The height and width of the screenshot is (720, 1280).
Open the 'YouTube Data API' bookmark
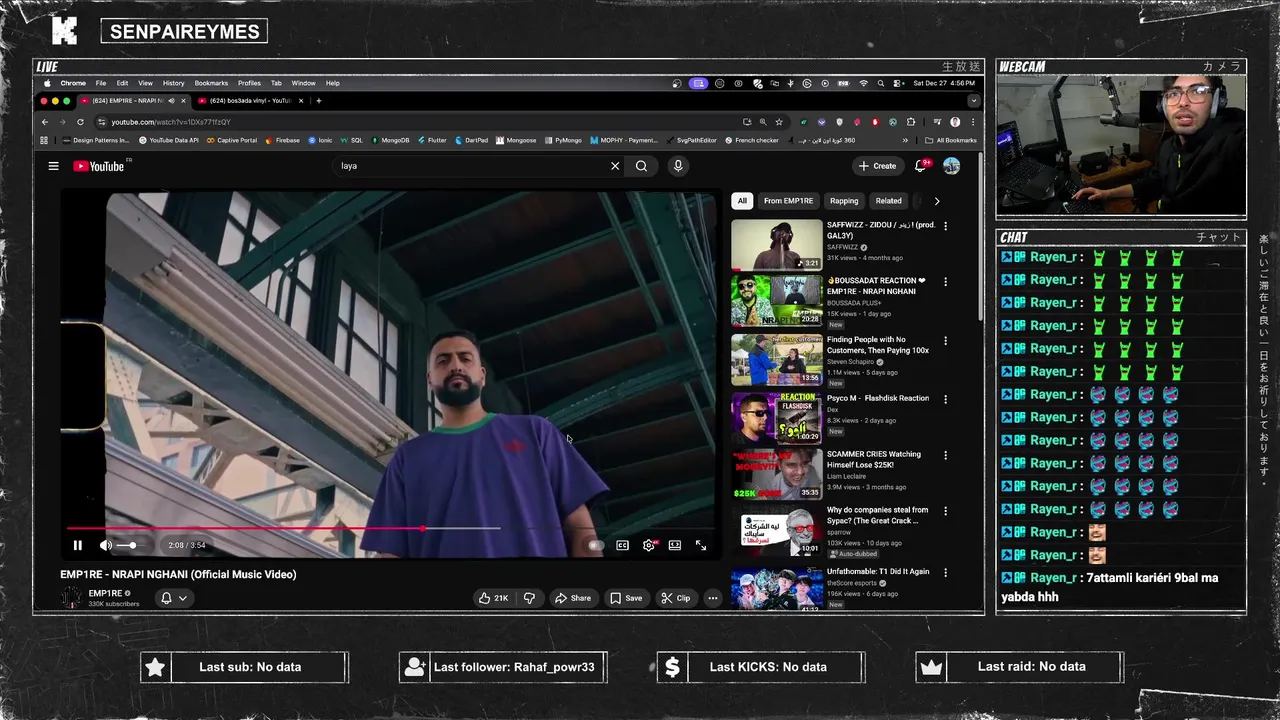tap(169, 140)
